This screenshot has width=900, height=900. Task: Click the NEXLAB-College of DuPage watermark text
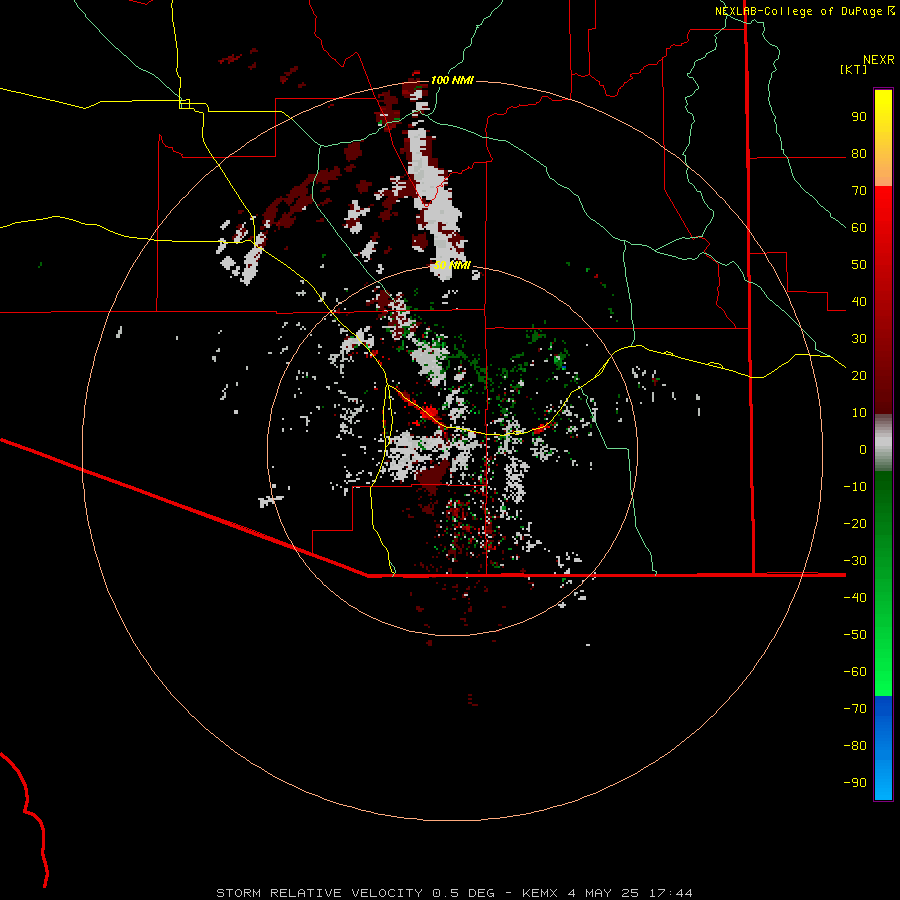tap(804, 11)
